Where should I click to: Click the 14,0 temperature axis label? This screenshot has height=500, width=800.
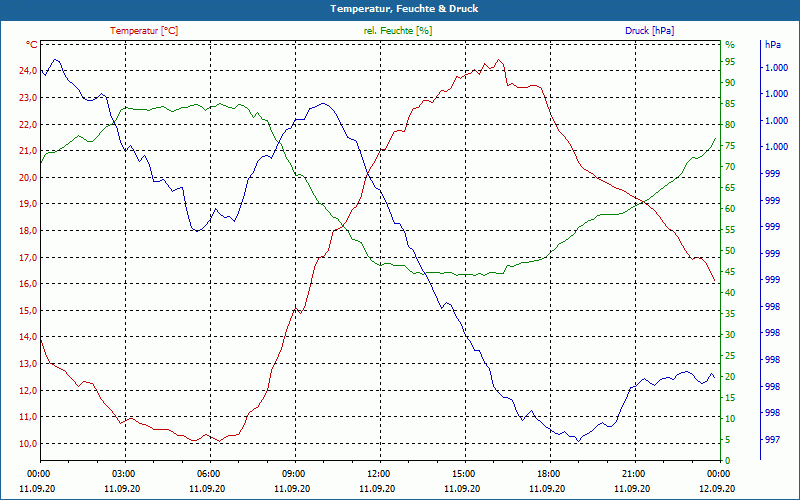click(28, 337)
